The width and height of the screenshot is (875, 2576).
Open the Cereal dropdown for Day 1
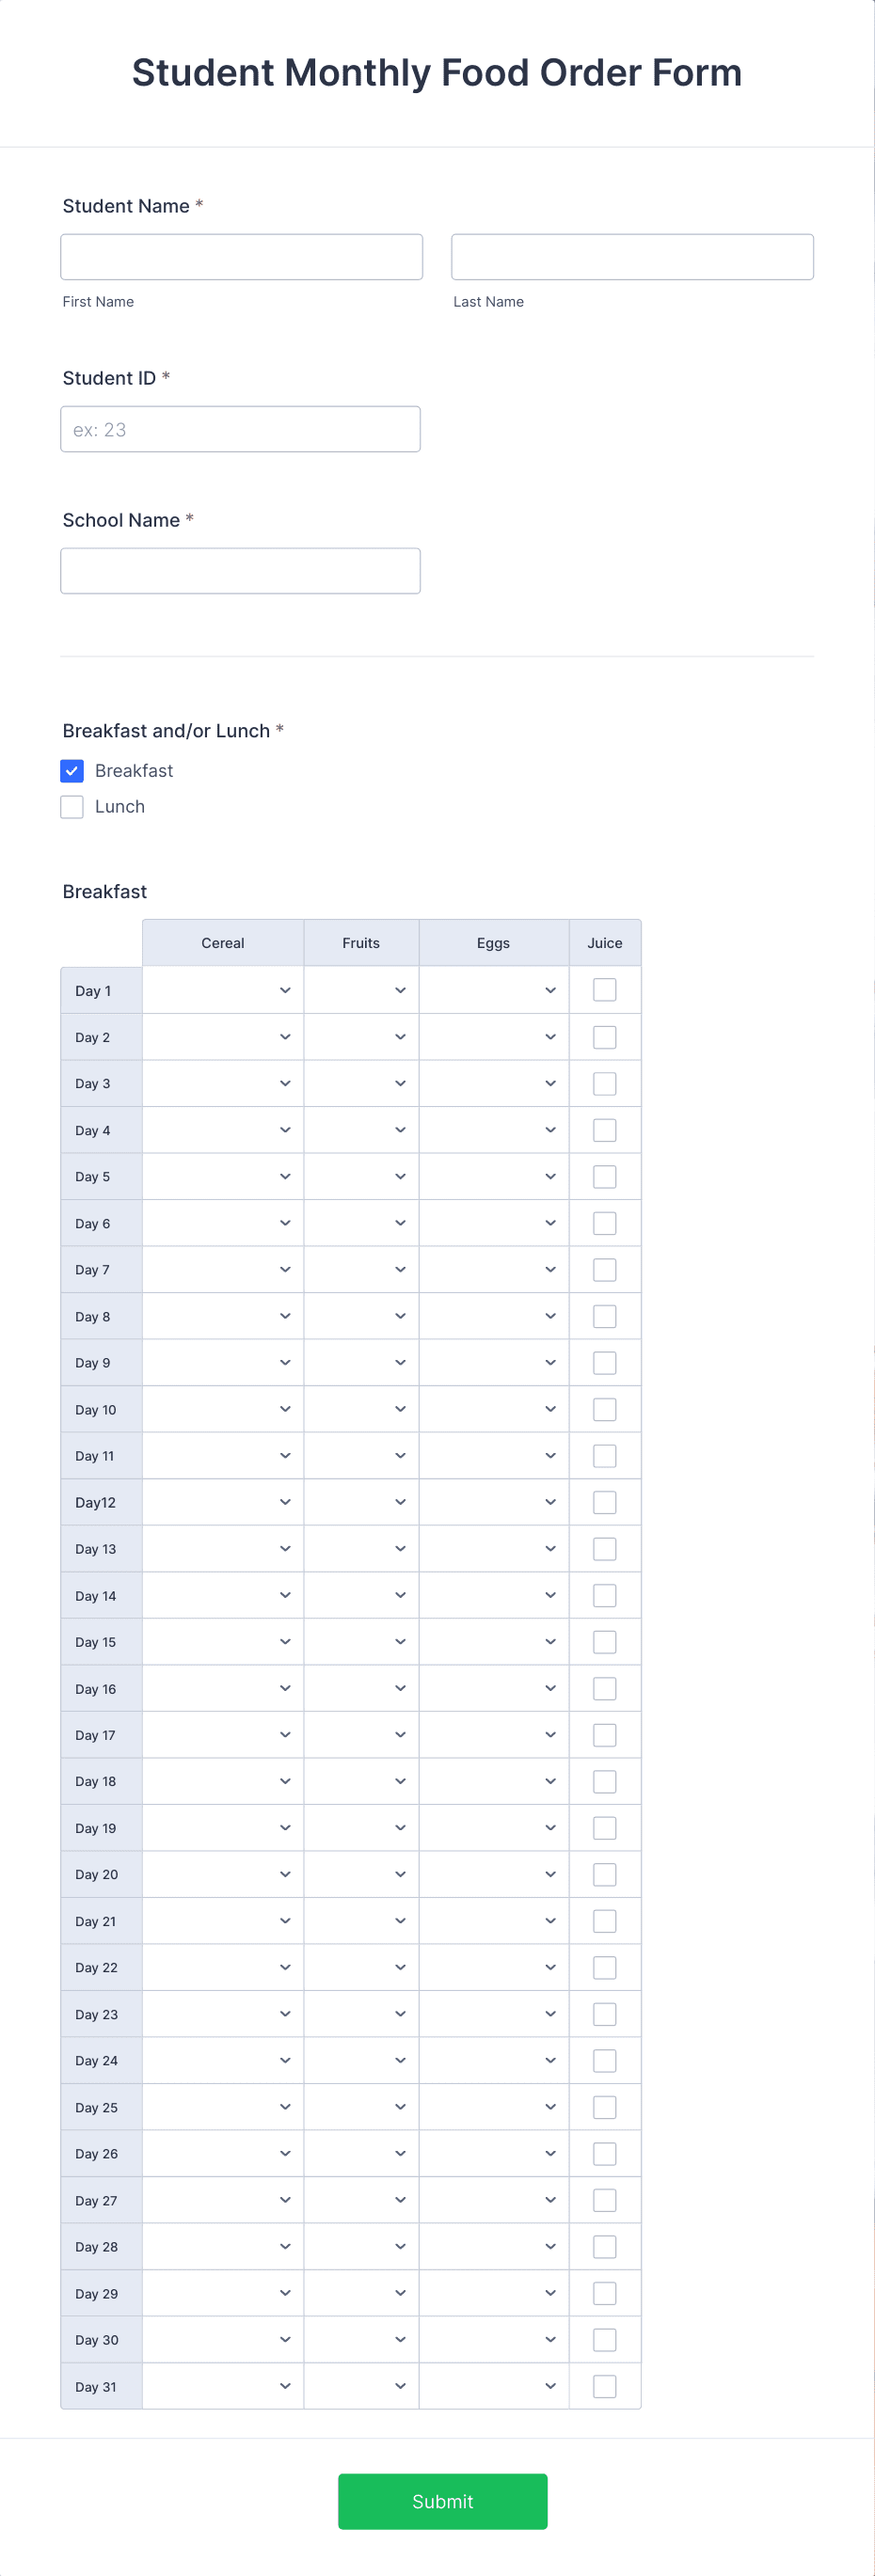[222, 990]
